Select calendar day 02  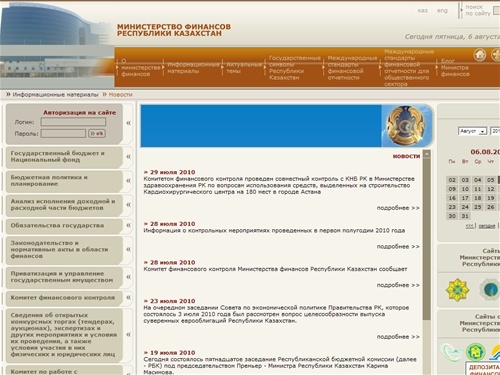pos(452,180)
